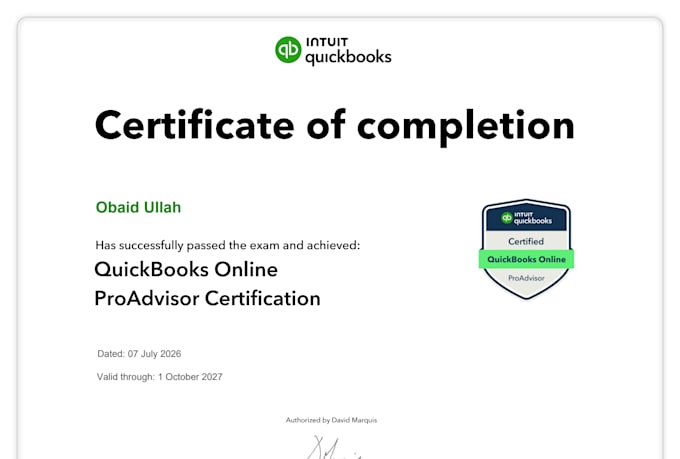Click the word 'Certified' on the badge

coord(526,241)
